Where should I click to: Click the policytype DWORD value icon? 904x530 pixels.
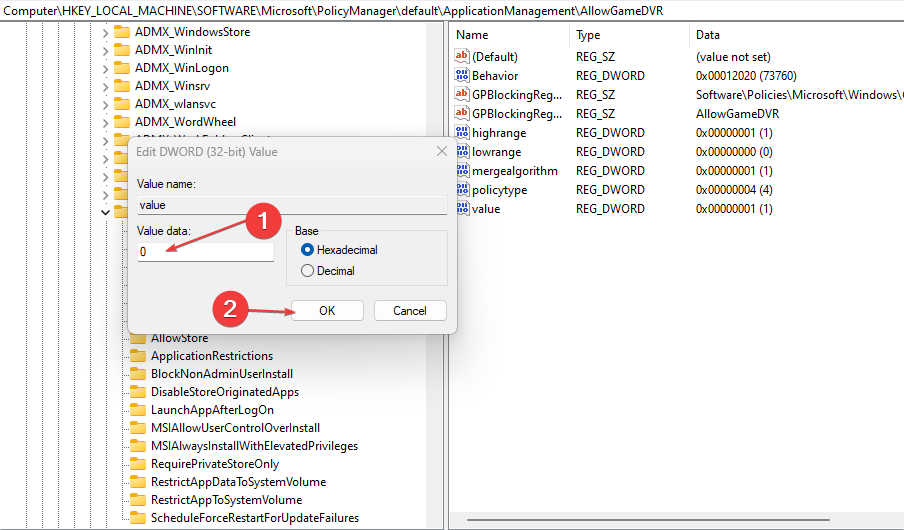[462, 189]
